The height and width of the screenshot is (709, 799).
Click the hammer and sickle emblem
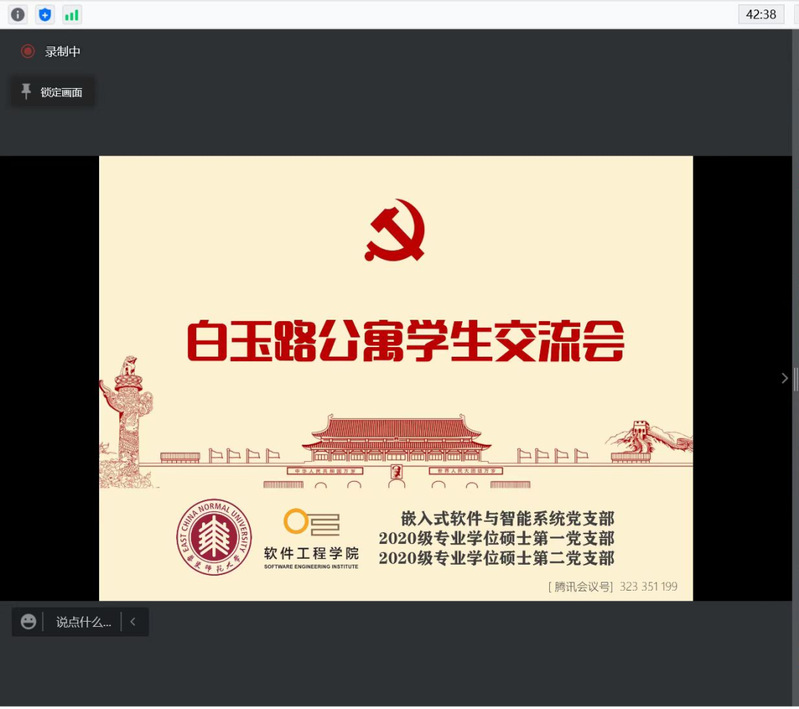(x=395, y=229)
